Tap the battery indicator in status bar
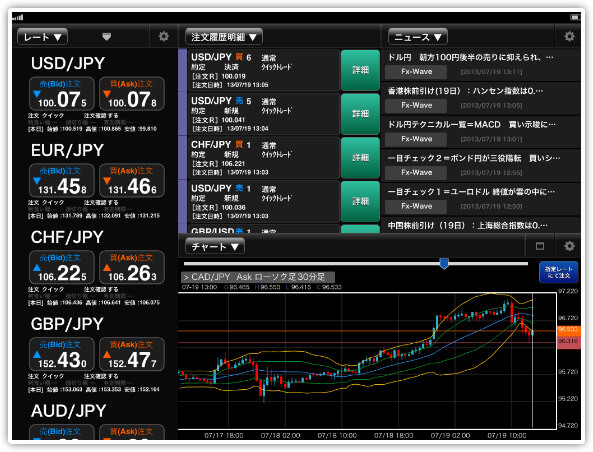The height and width of the screenshot is (452, 593). [x=575, y=17]
